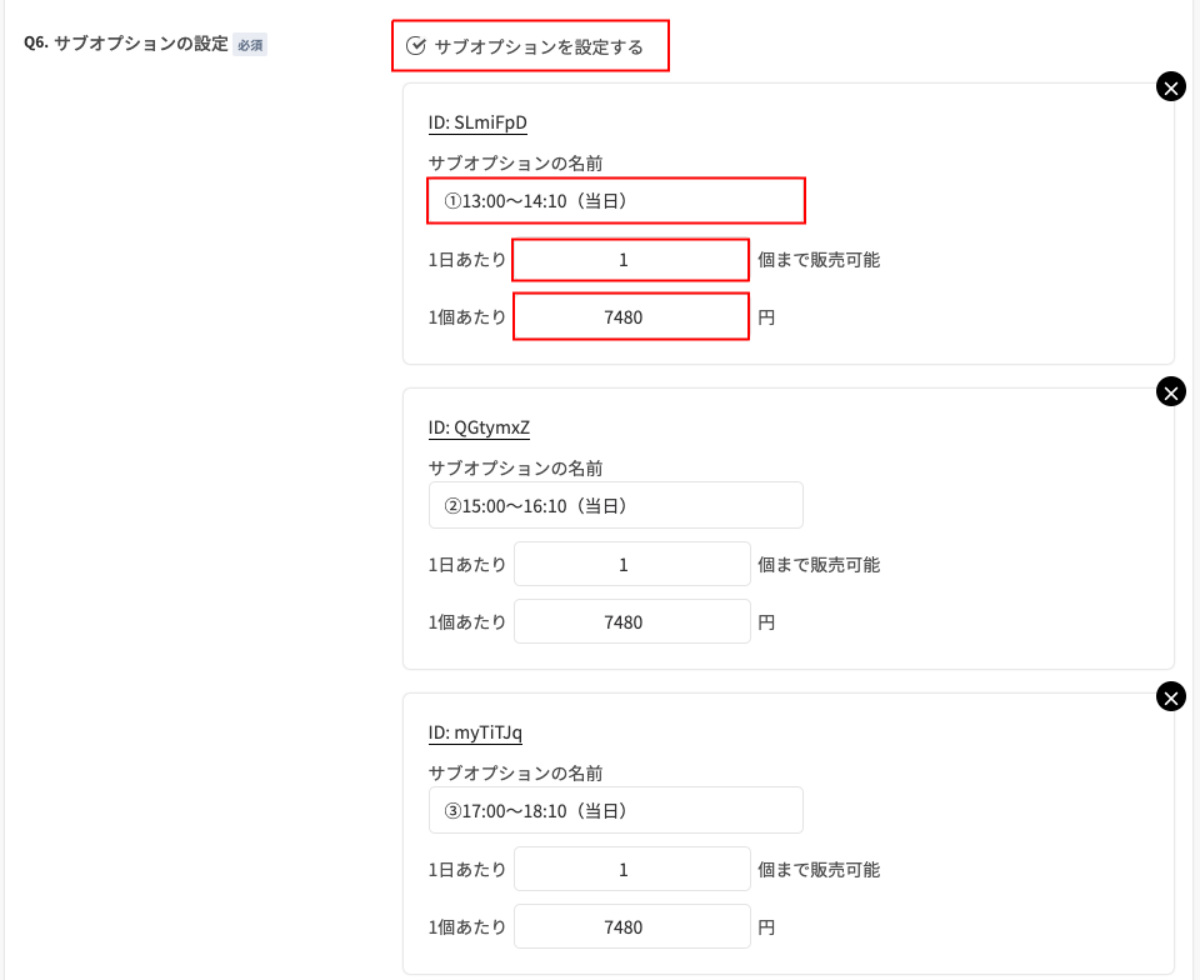Delete sub-option QGtymxZ using X icon
This screenshot has height=980, width=1200.
1170,391
